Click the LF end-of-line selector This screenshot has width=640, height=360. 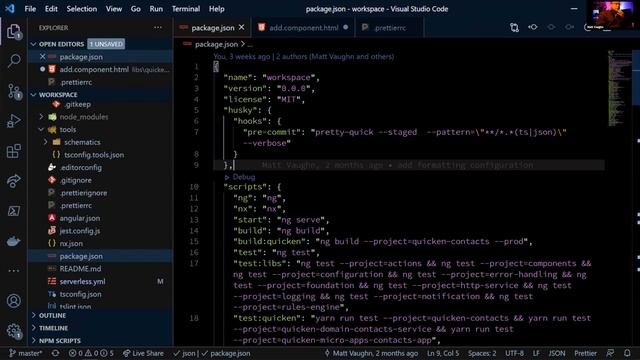536,353
